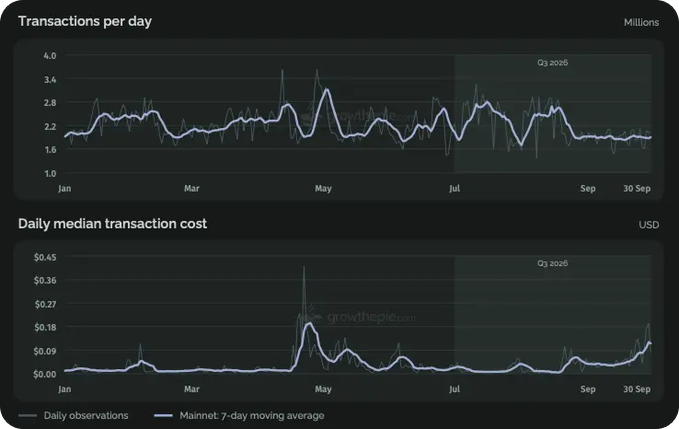Screen dimensions: 679x429
Task: Click 'Jul' on the transactions chart axis
Action: (x=455, y=188)
